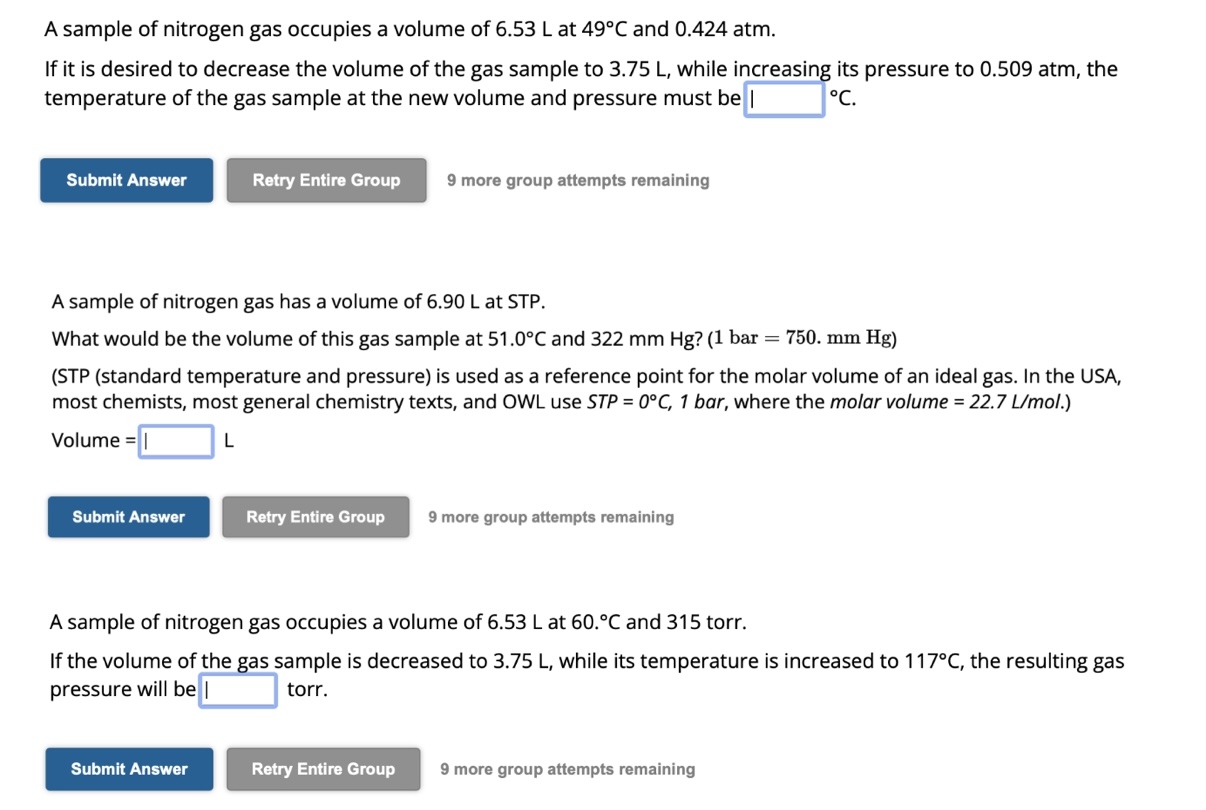
Task: Click the first attempts remaining text
Action: 578,180
